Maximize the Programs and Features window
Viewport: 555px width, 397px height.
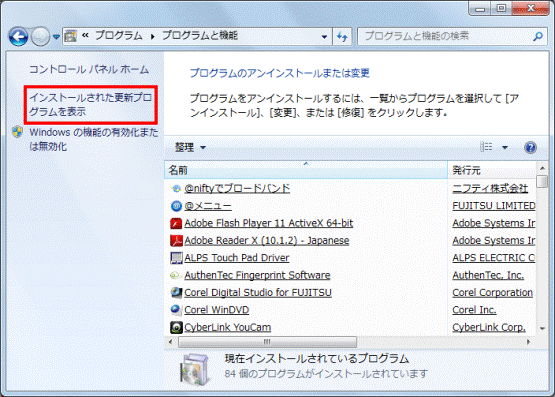[501, 8]
